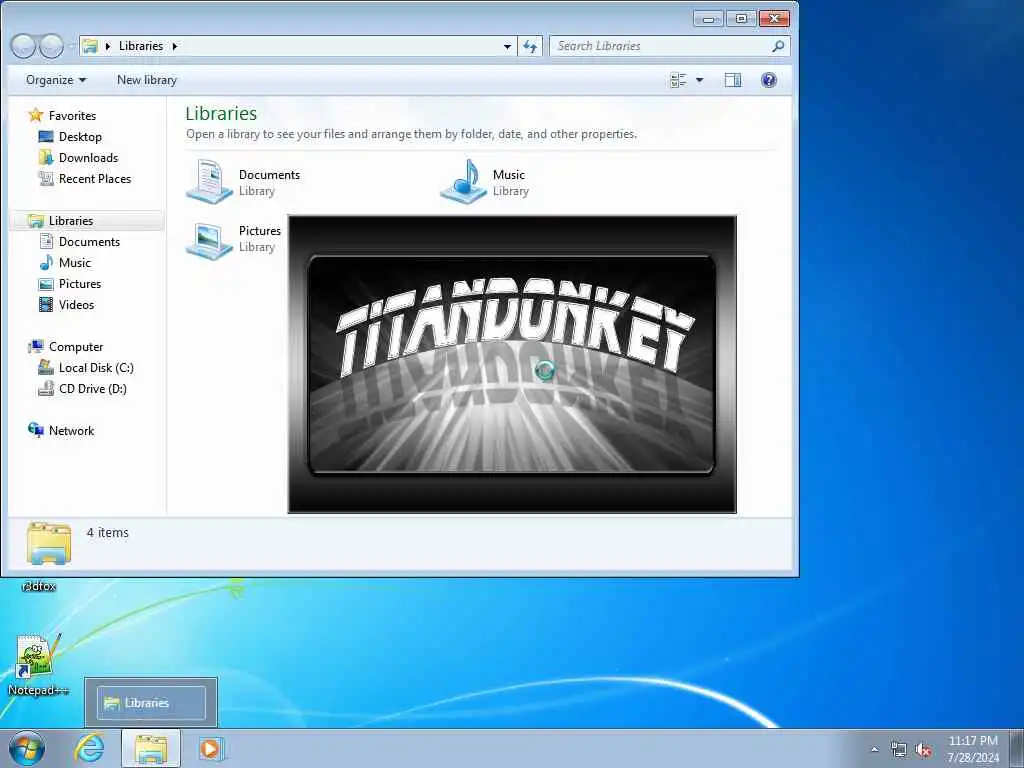Open the view options dropdown arrow
This screenshot has height=768, width=1024.
699,80
